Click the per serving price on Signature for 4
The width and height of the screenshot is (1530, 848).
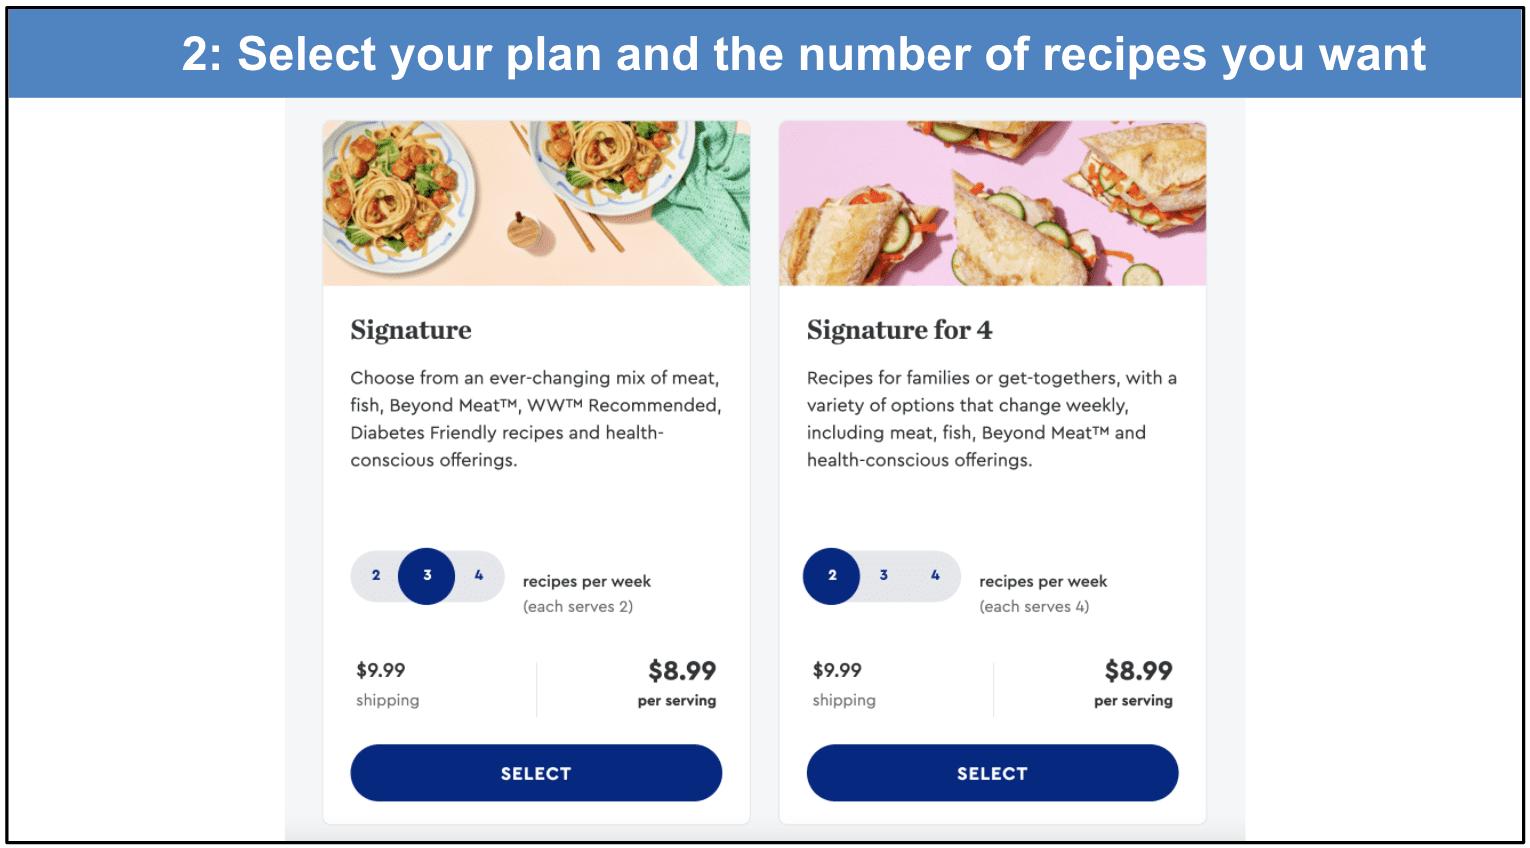(x=1139, y=671)
